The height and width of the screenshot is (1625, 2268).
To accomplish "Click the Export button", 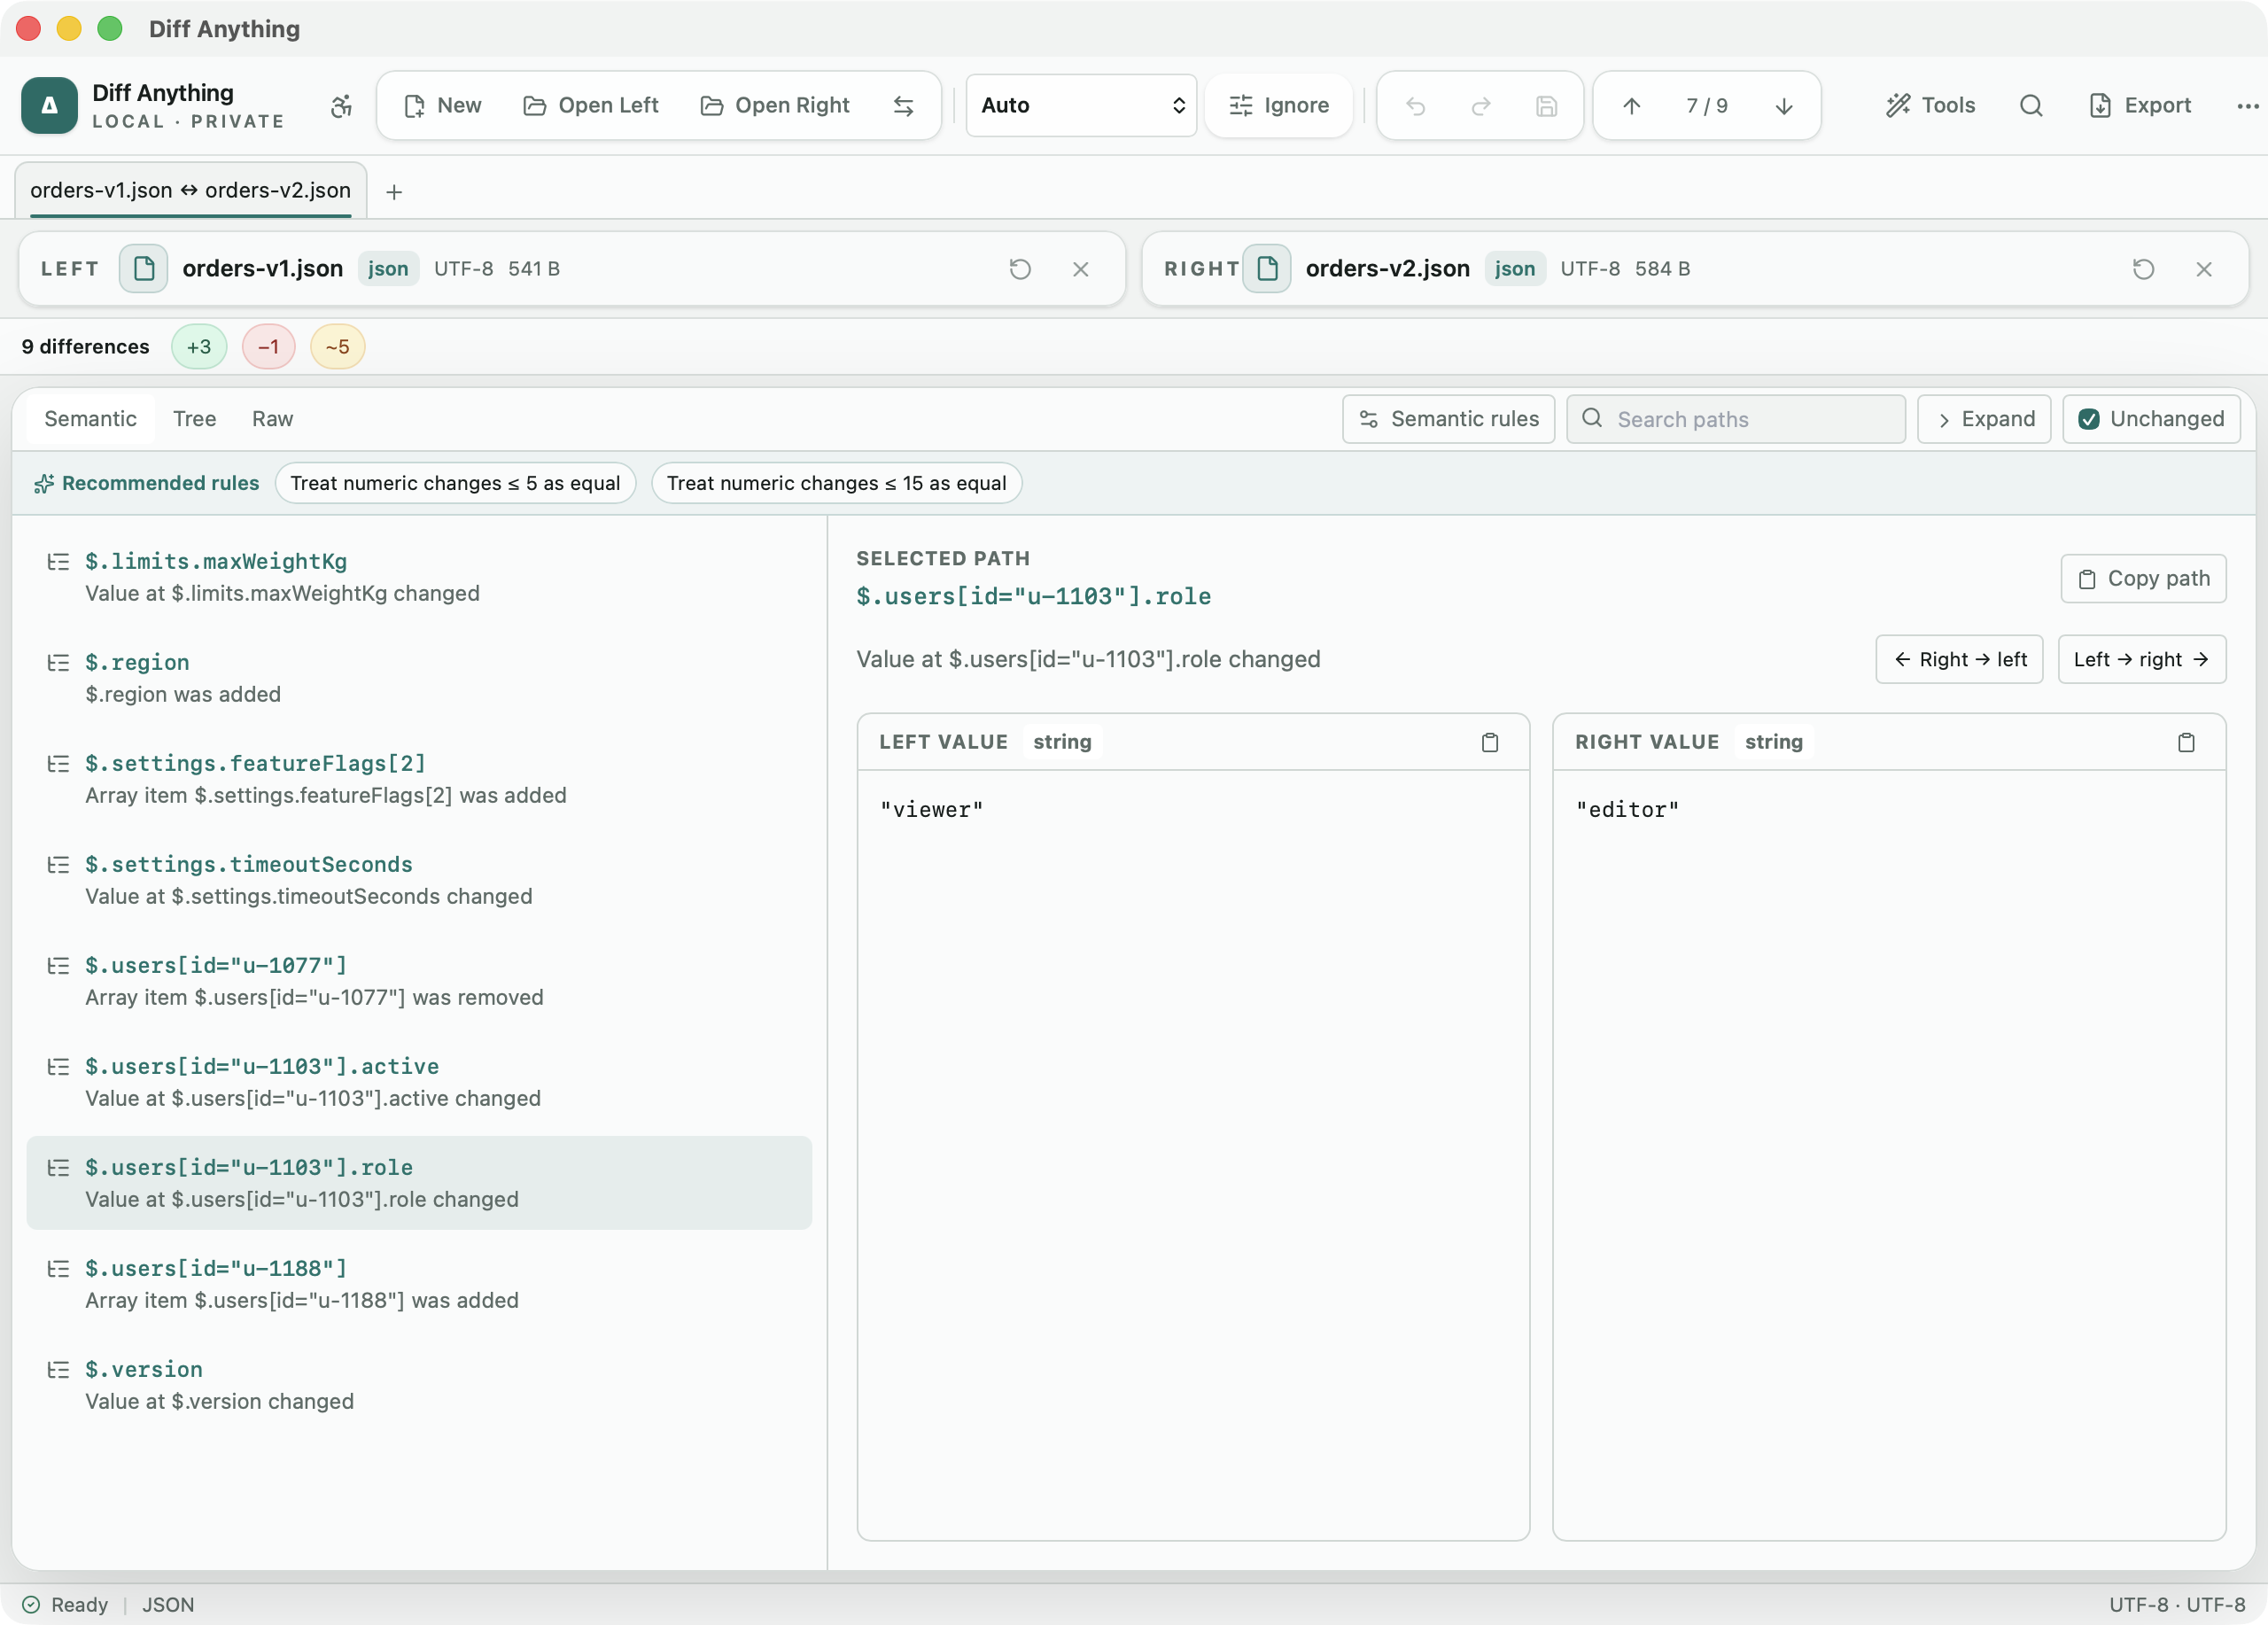I will [x=2139, y=106].
